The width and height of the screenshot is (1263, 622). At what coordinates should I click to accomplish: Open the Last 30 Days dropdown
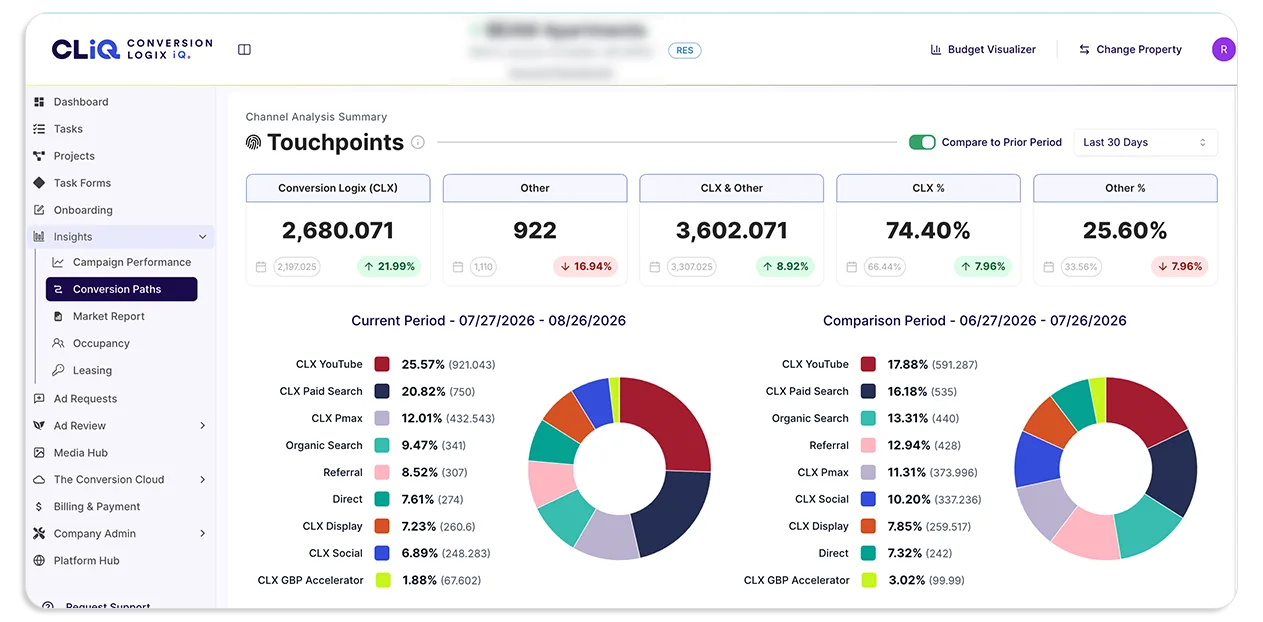point(1146,142)
